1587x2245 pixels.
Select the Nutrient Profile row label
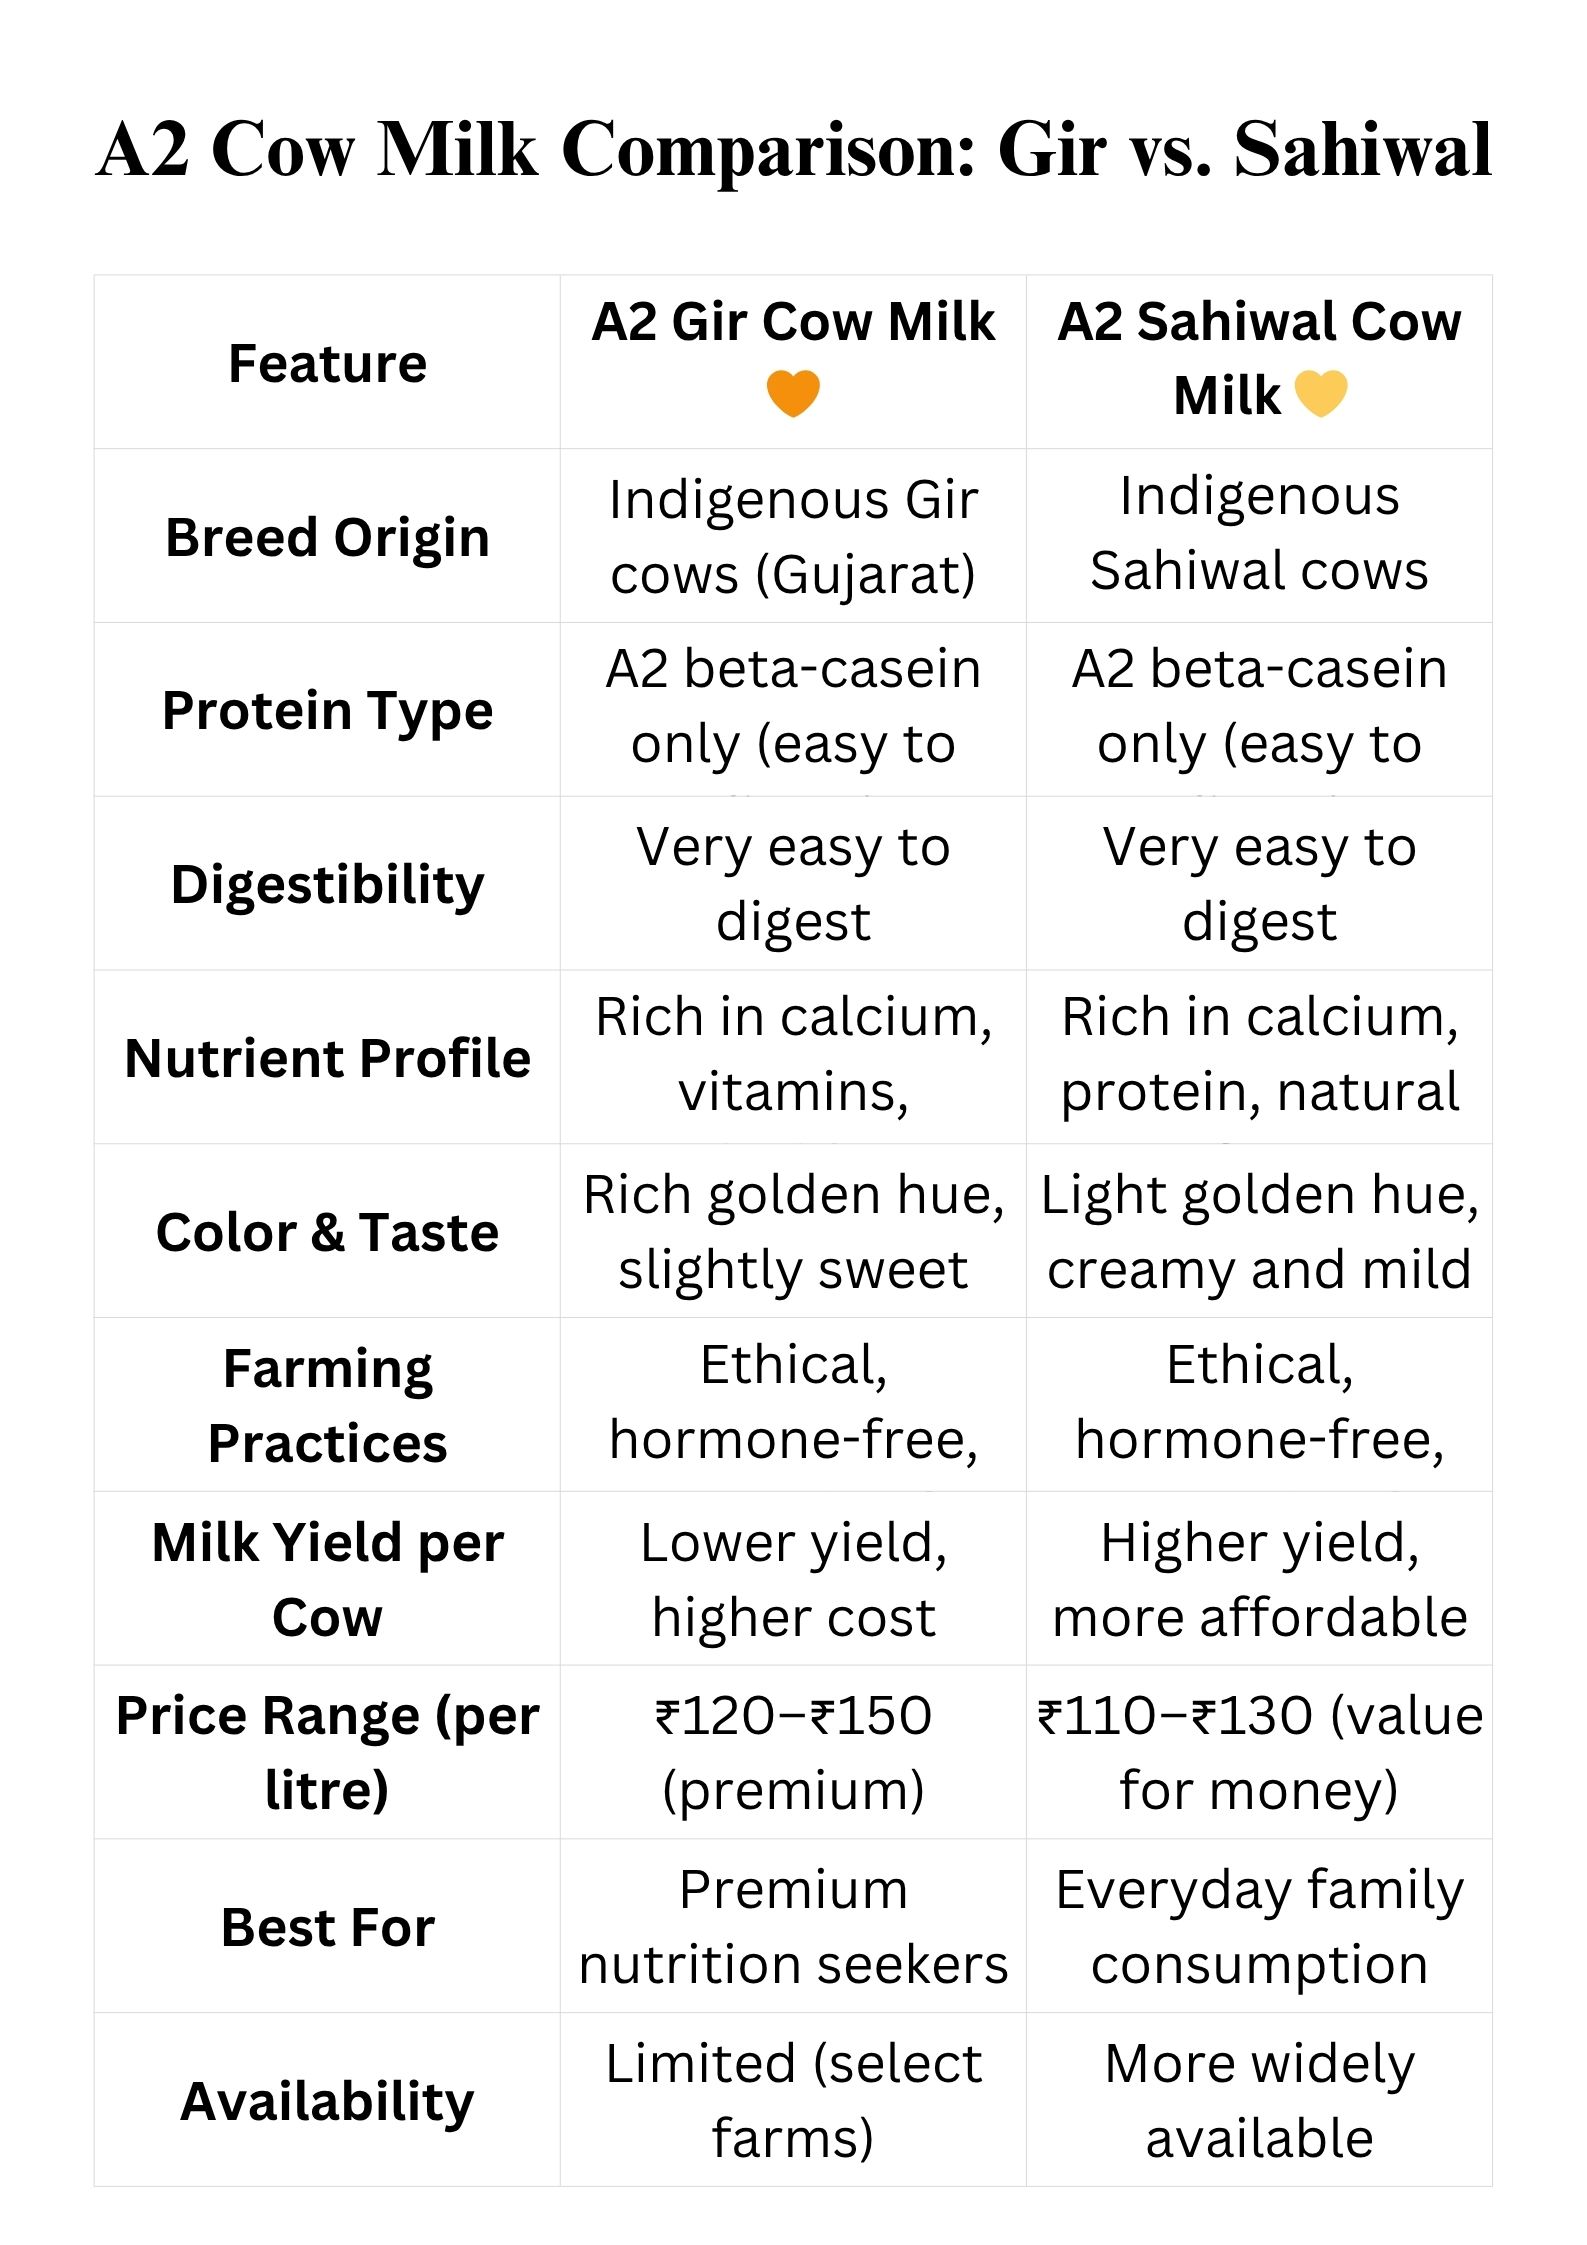point(327,1058)
